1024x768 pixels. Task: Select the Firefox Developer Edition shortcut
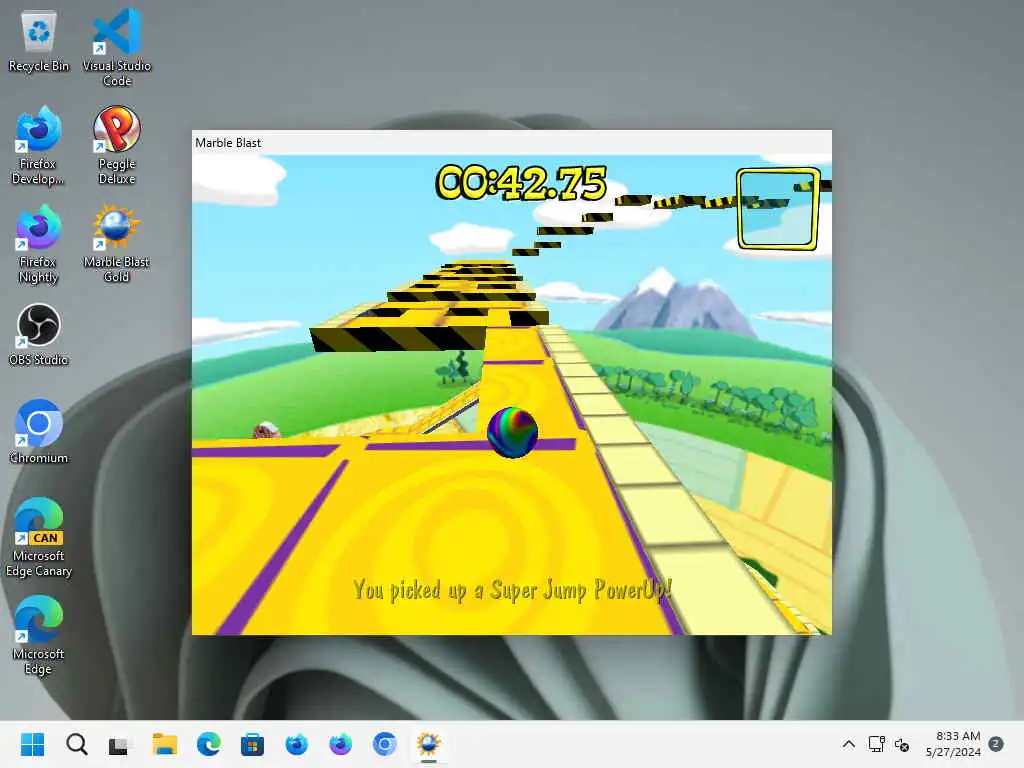tap(39, 146)
